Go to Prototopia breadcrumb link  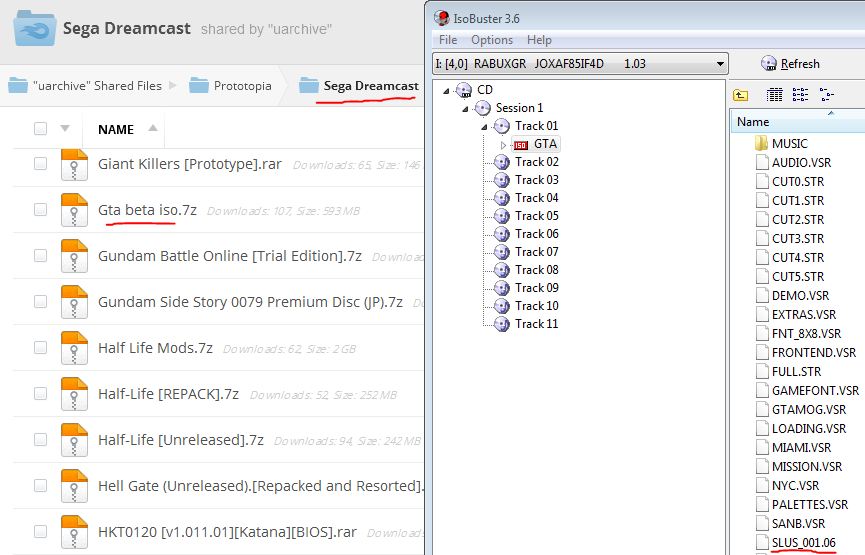(243, 86)
